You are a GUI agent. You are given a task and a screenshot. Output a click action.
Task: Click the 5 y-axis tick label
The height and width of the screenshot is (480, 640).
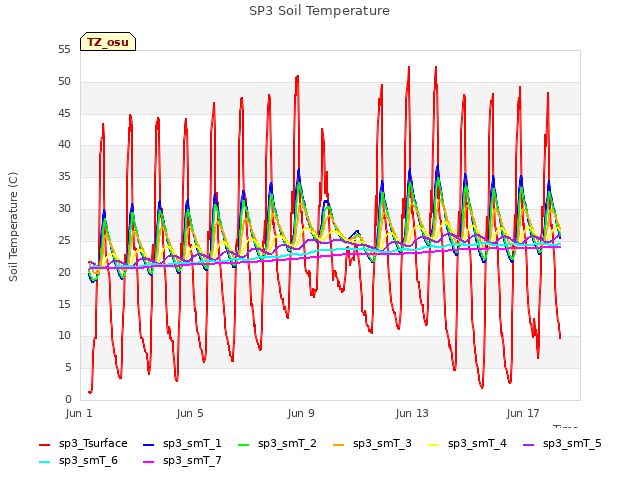tap(68, 367)
